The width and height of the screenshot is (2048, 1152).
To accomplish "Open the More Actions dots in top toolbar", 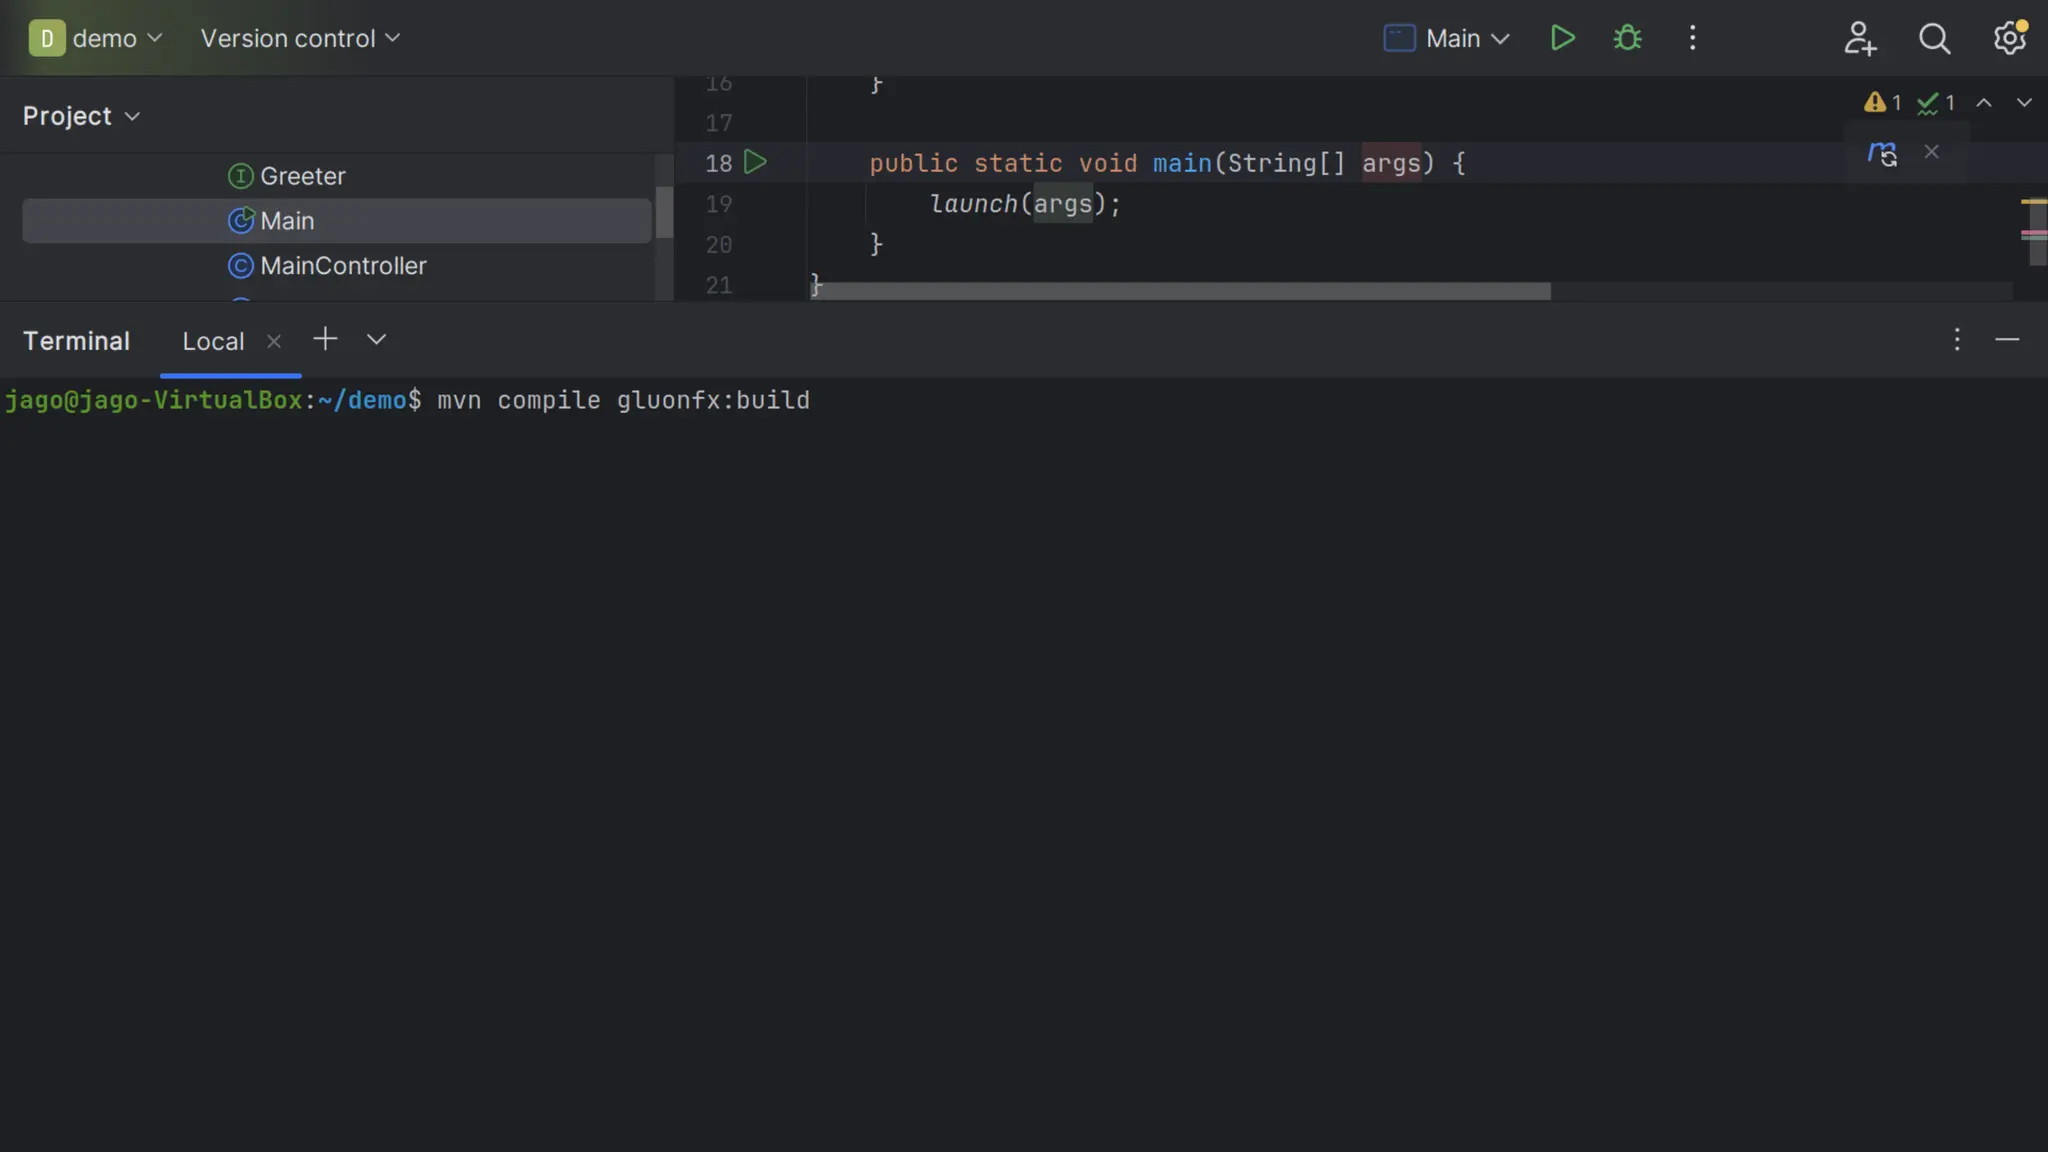I will click(1692, 38).
